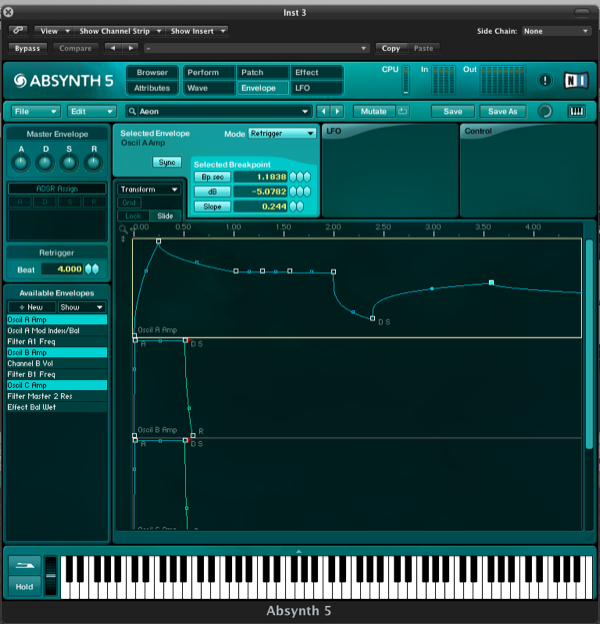Click the envelope view vertical scrollbar
600x624 pixels.
point(589,344)
